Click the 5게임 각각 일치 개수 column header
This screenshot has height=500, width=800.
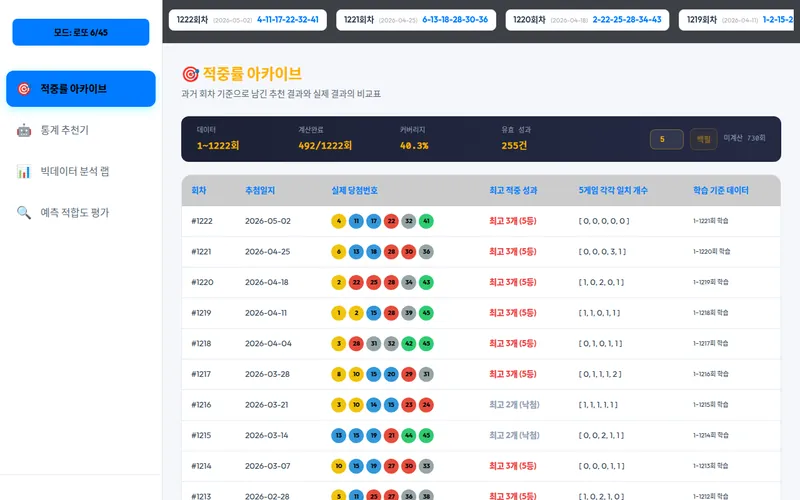pyautogui.click(x=613, y=190)
